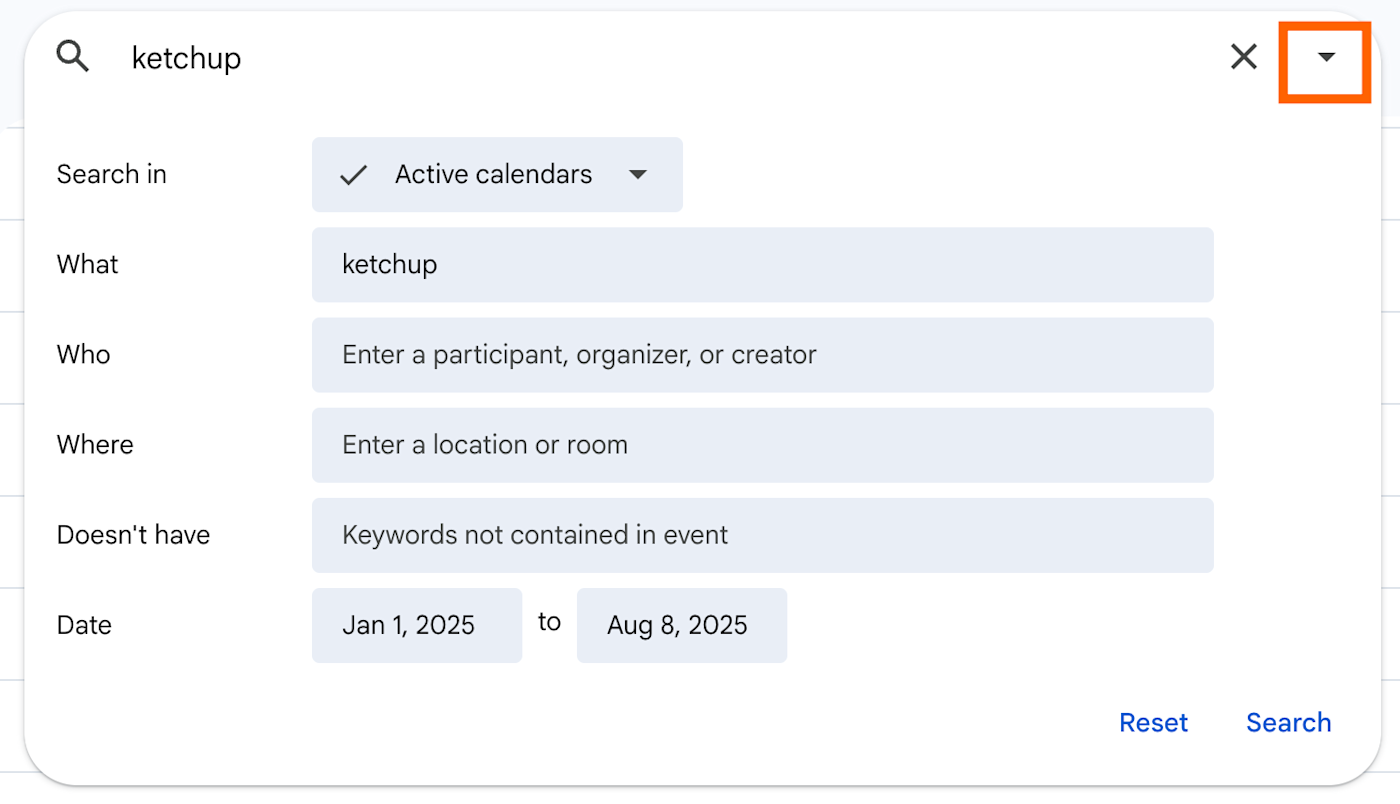The image size is (1400, 804).
Task: Click the "Search in" label
Action: (112, 175)
